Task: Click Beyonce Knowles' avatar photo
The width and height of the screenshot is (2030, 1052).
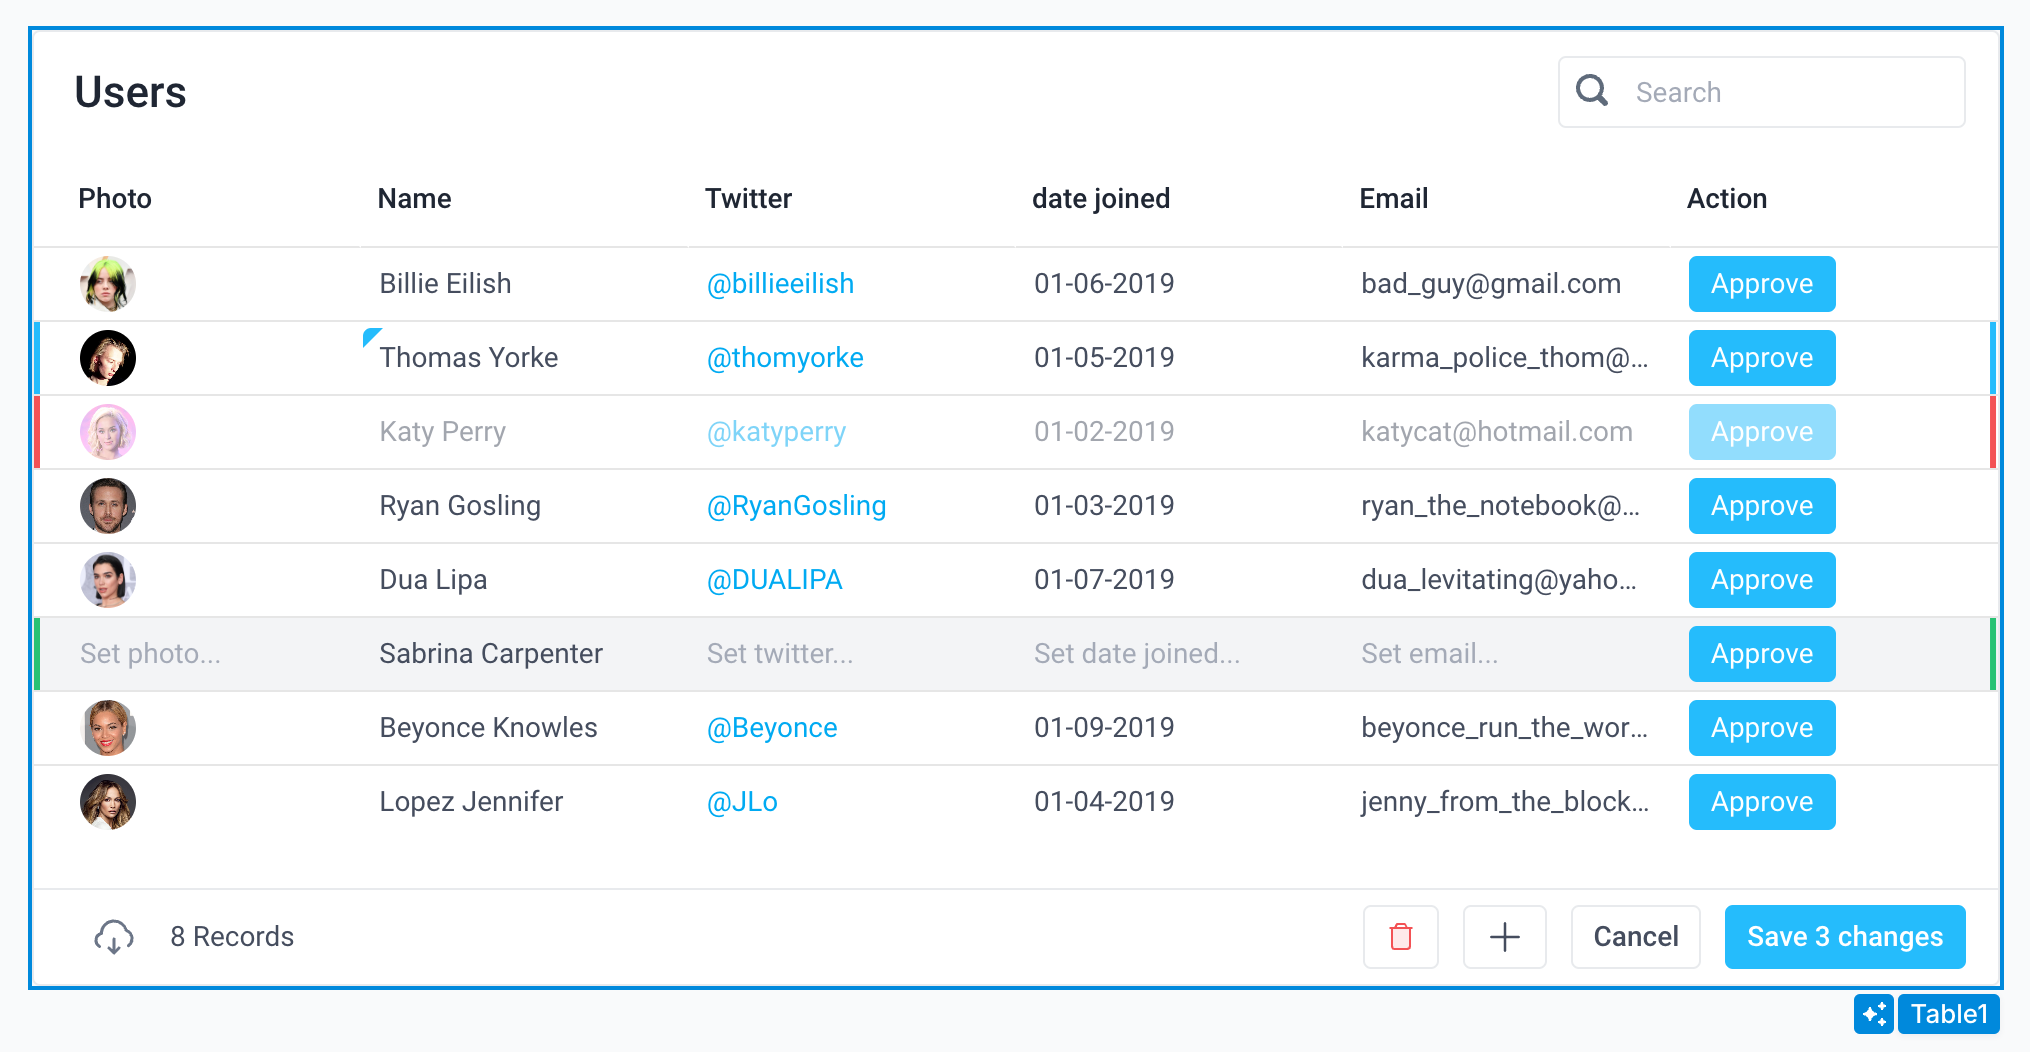Action: click(x=108, y=728)
